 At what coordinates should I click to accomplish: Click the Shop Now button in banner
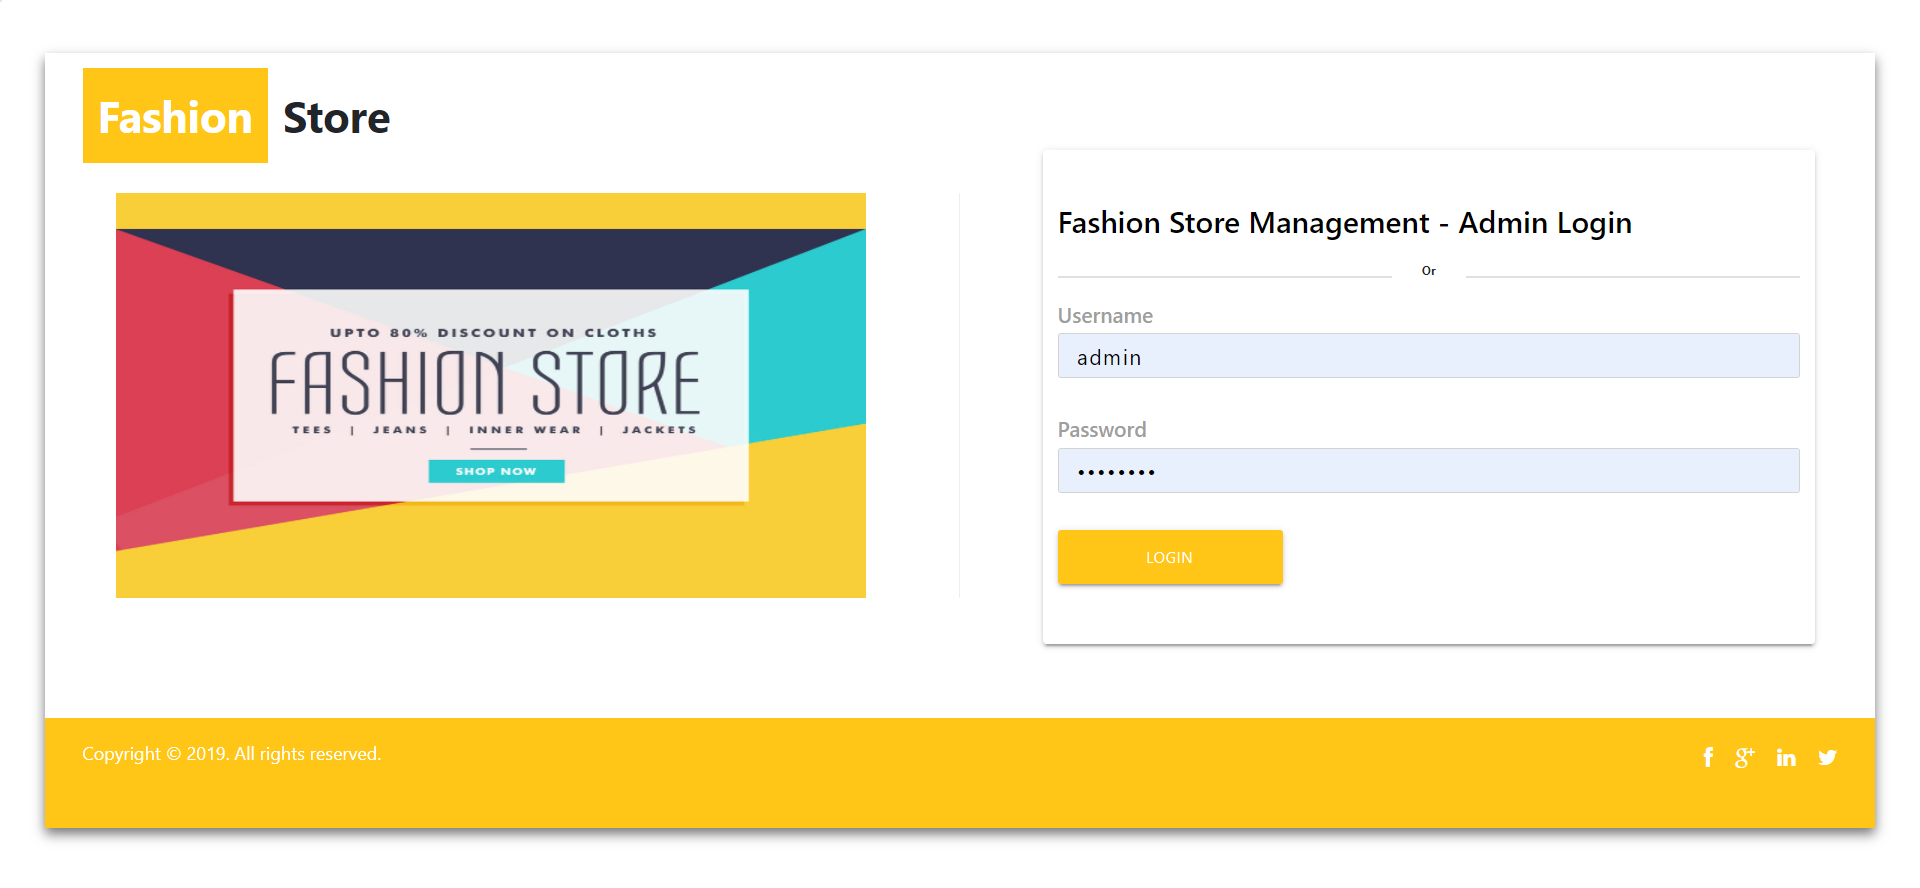(x=496, y=471)
